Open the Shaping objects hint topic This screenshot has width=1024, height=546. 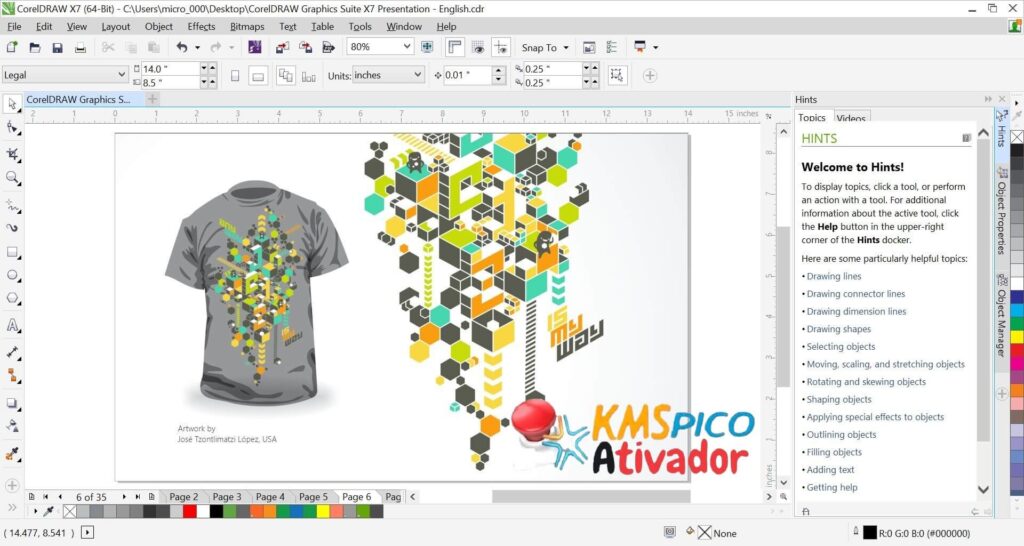(839, 400)
